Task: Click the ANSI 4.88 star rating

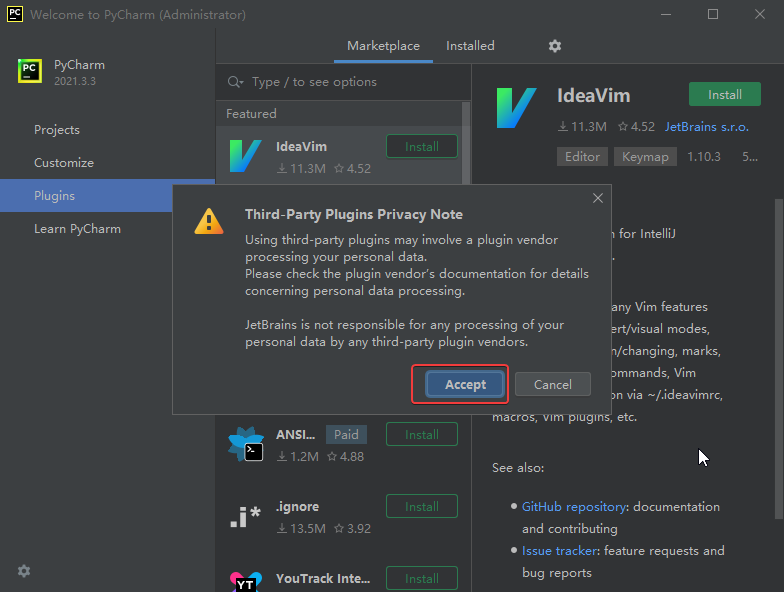Action: pyautogui.click(x=346, y=456)
